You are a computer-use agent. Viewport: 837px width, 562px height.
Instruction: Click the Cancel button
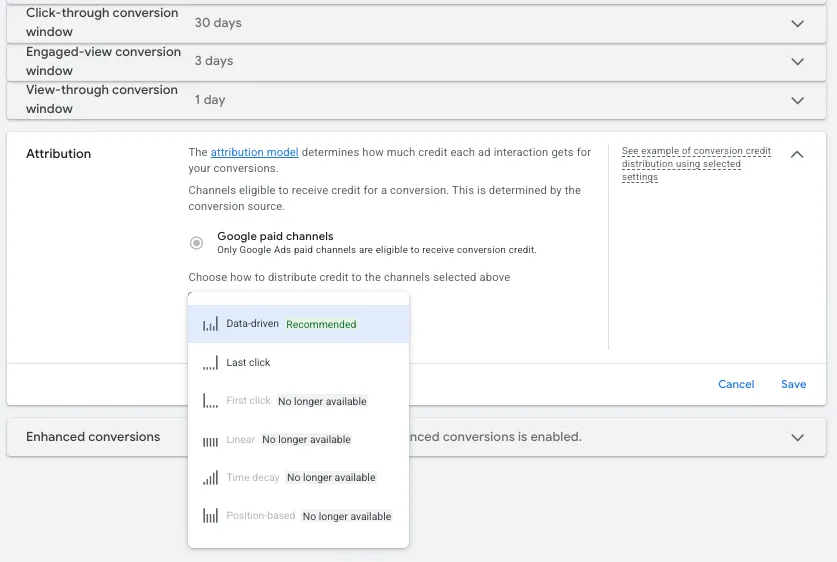[736, 384]
